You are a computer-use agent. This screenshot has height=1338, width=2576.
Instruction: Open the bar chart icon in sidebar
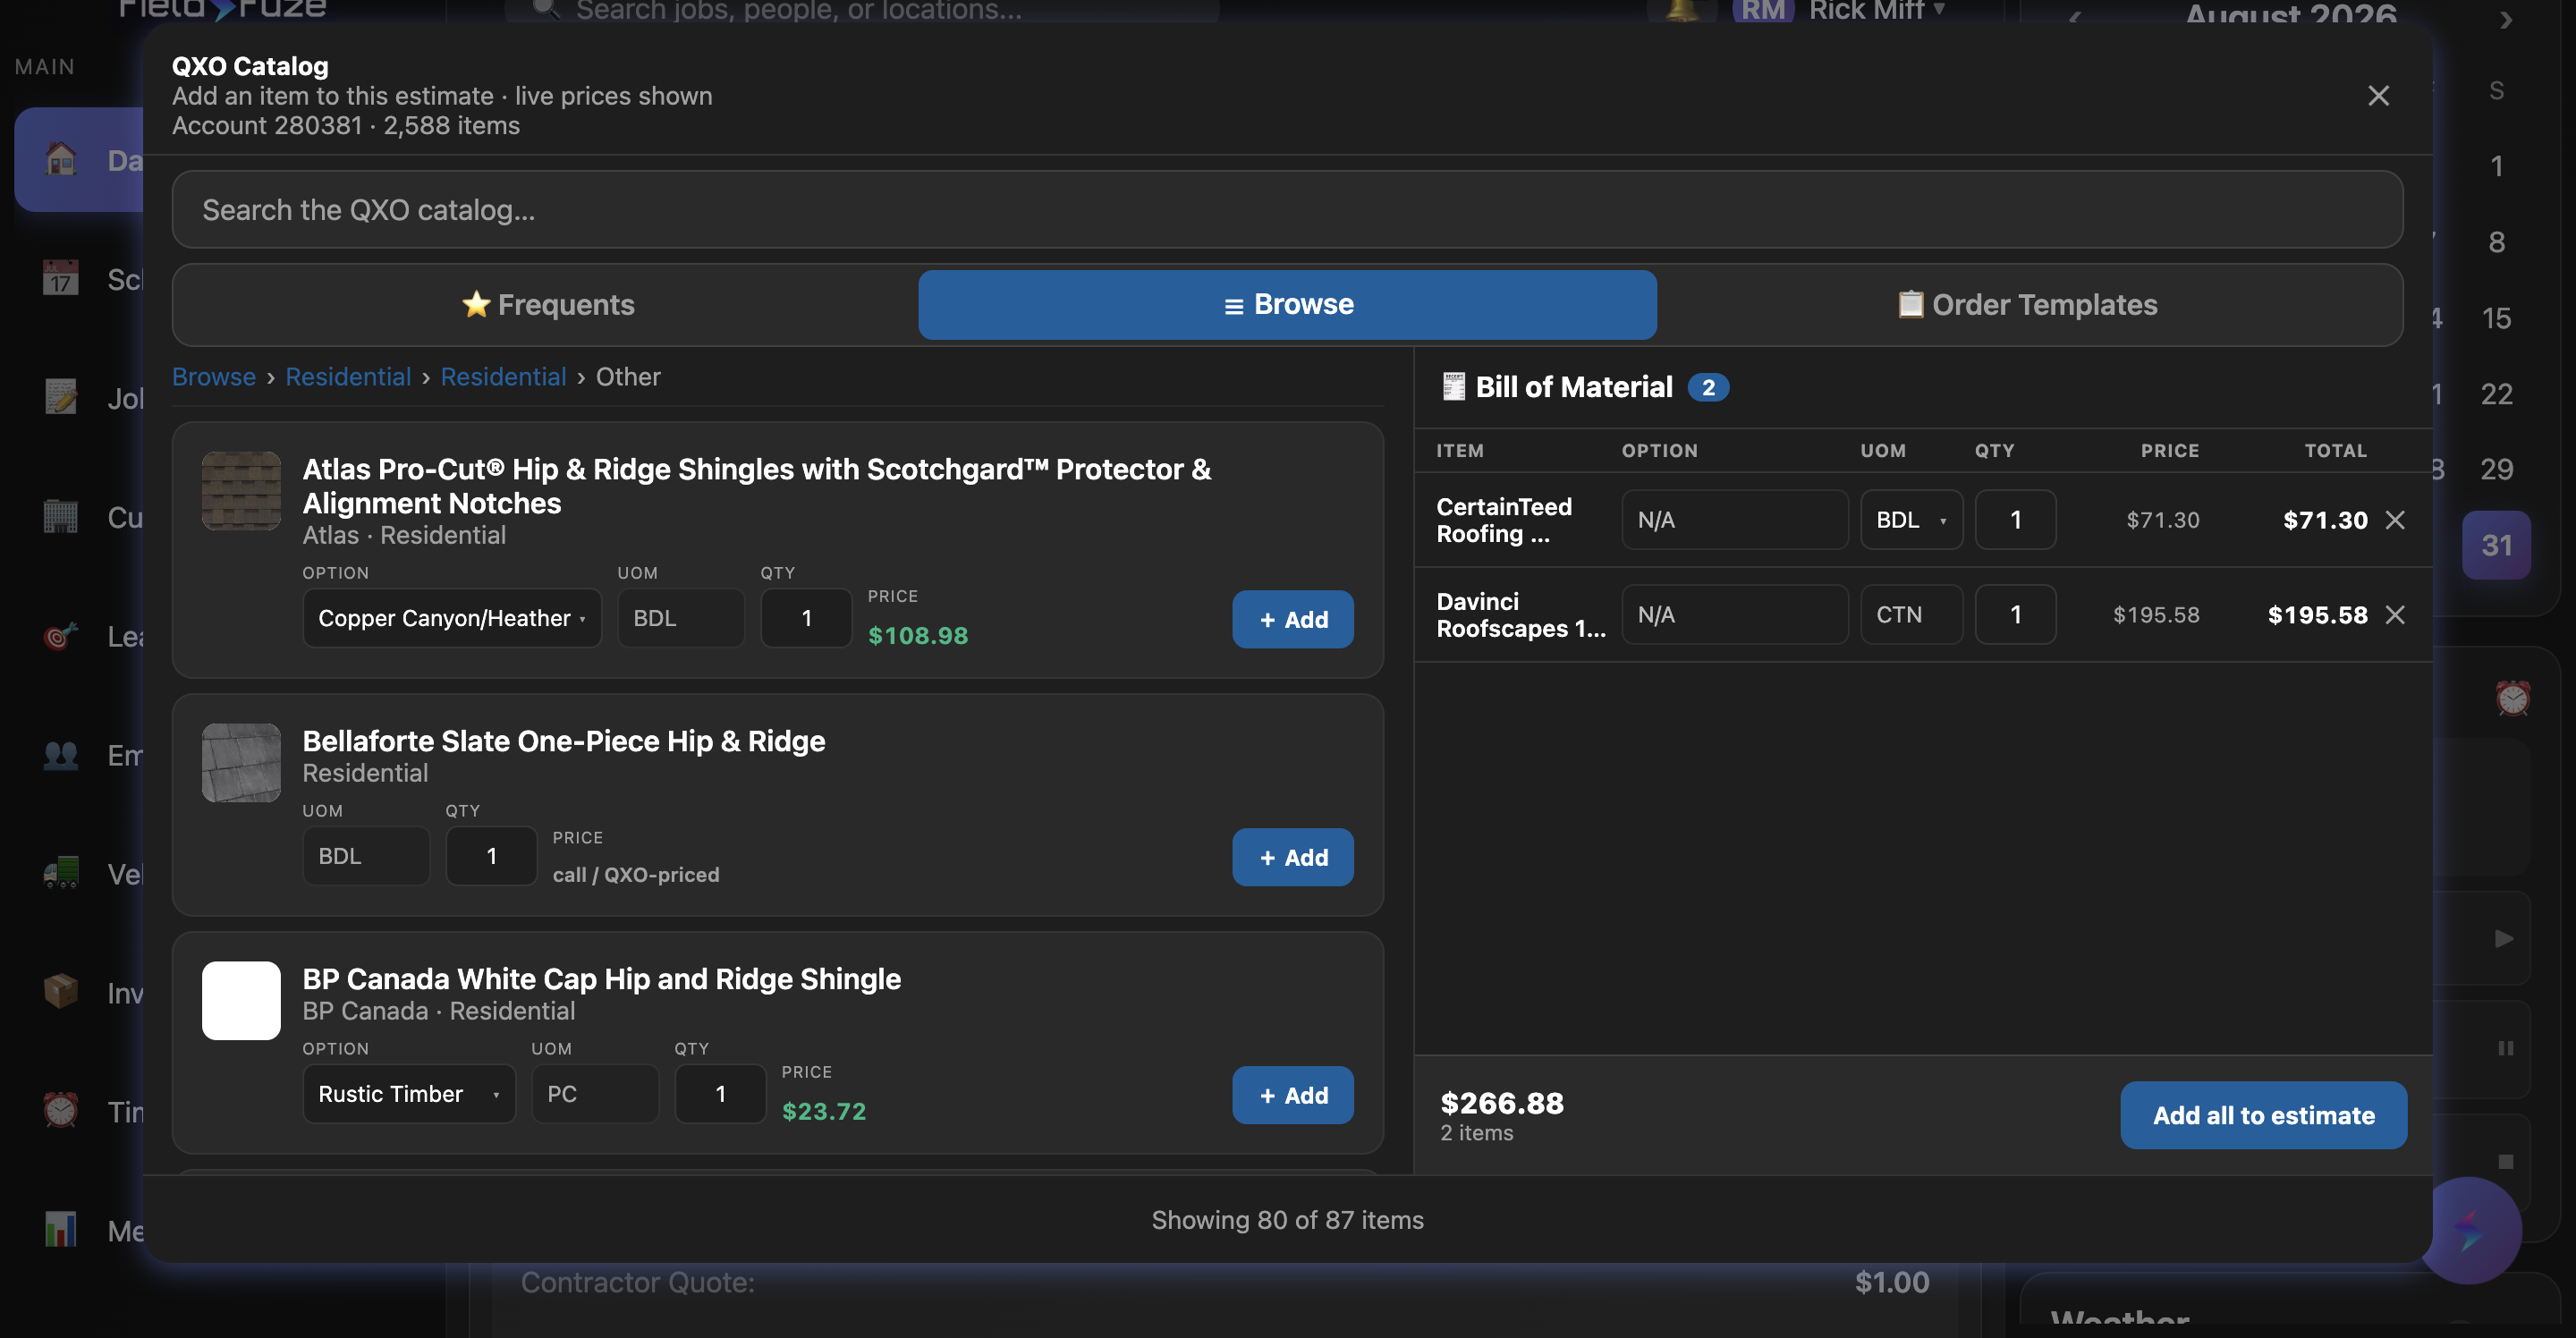click(x=61, y=1230)
